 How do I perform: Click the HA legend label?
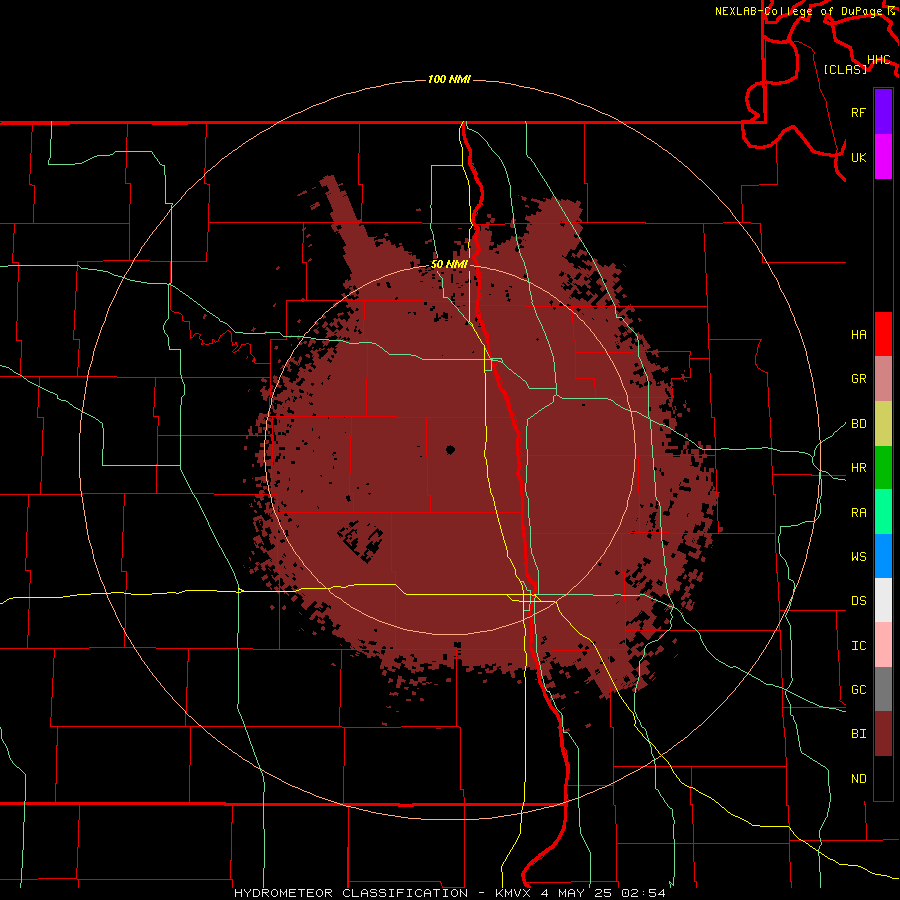point(858,335)
